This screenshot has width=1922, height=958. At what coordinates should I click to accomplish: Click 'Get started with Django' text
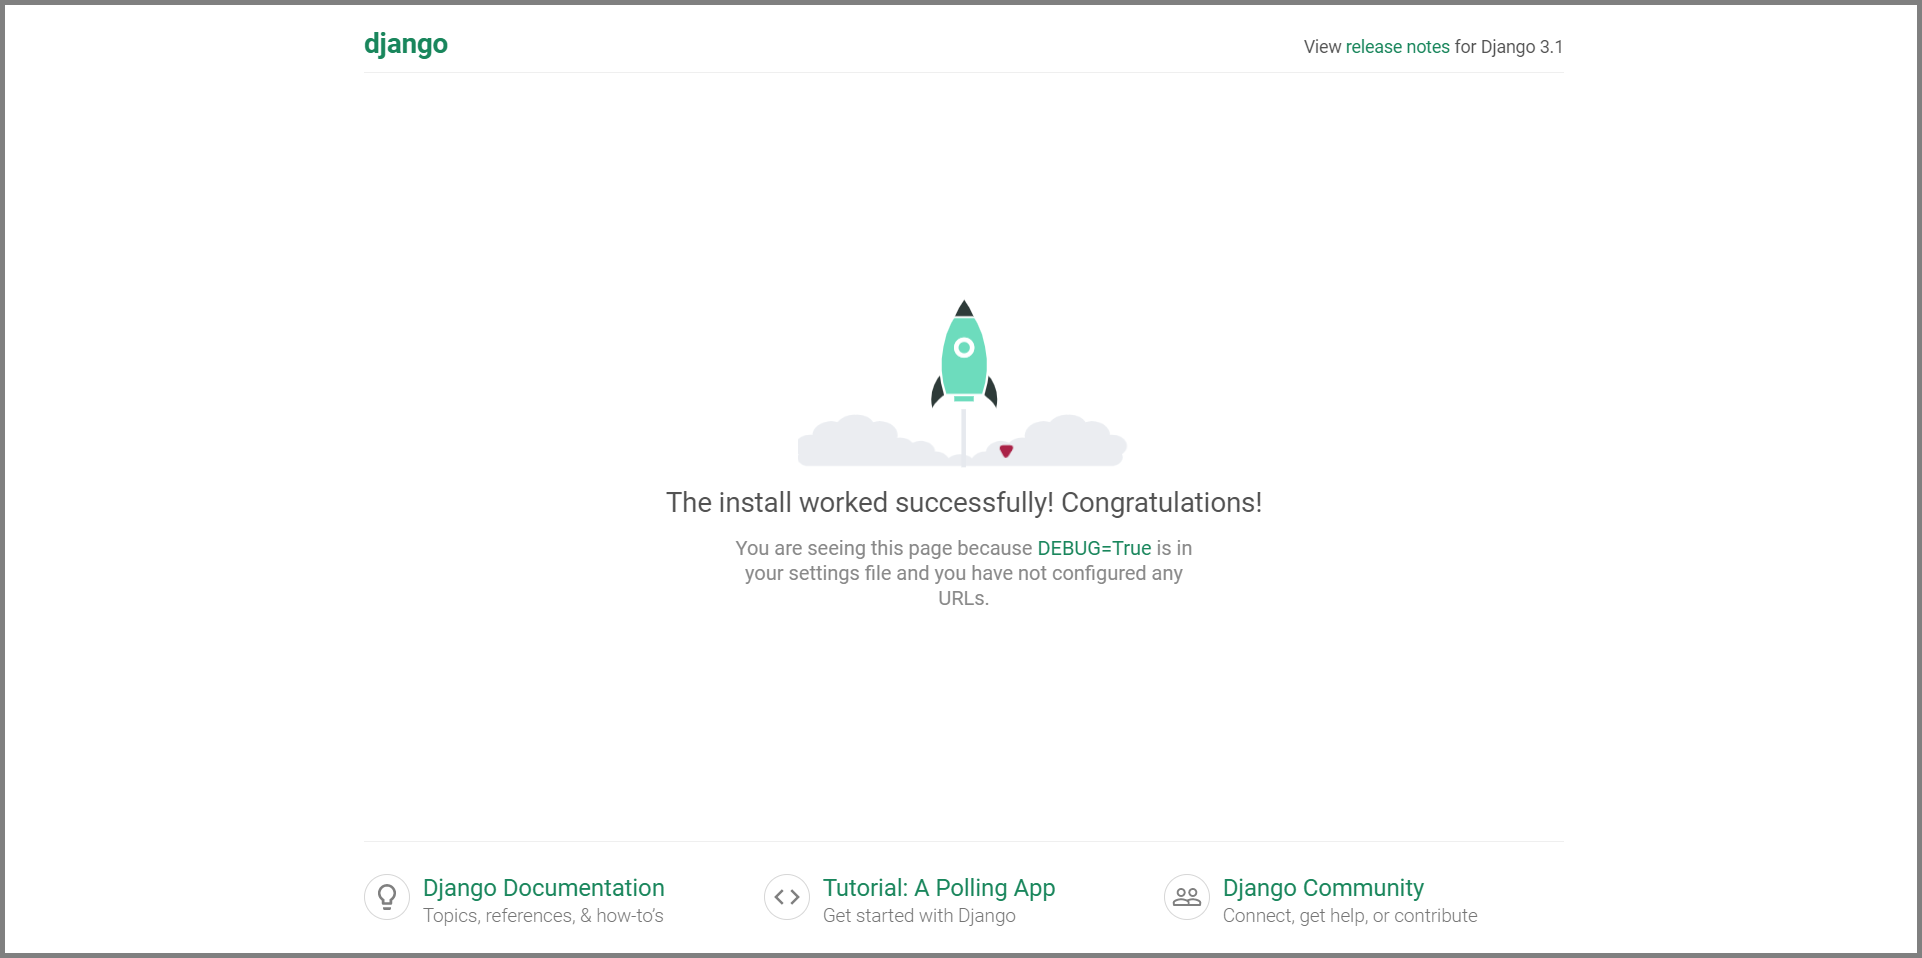click(x=919, y=916)
